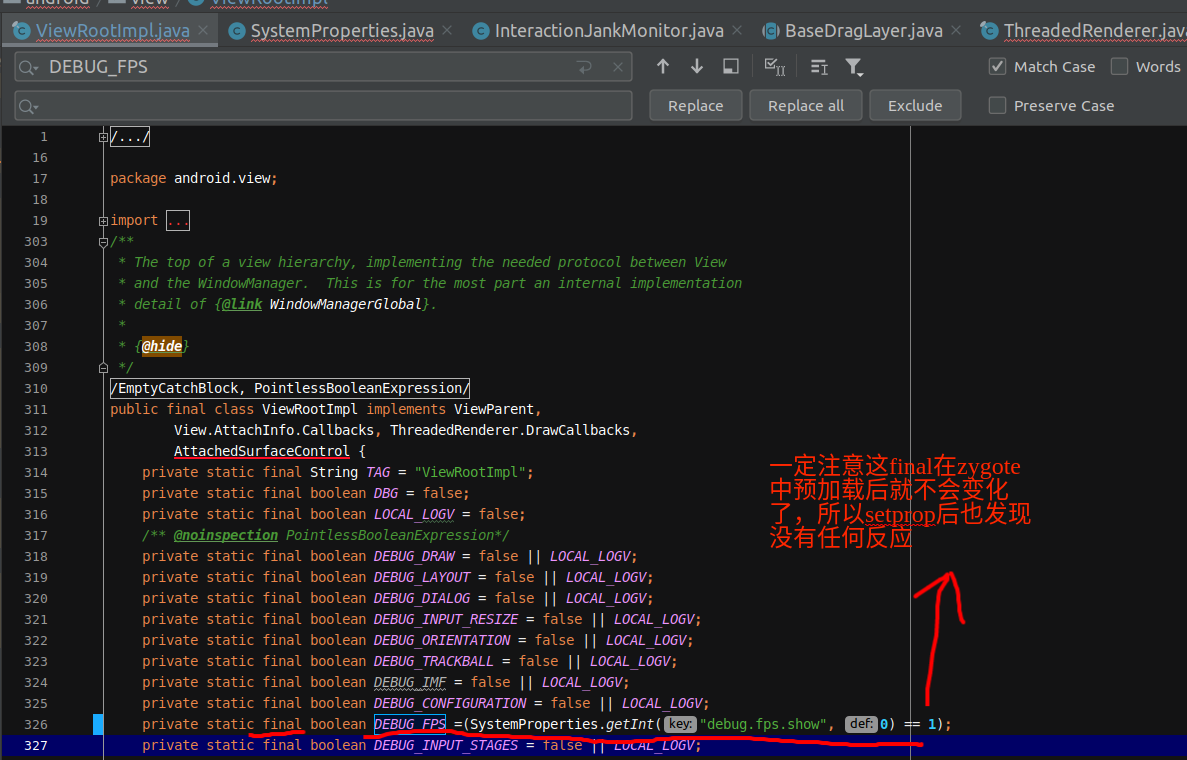Screen dimensions: 1187x760
Task: Clear the DEBUG_FPS search text
Action: tap(618, 67)
